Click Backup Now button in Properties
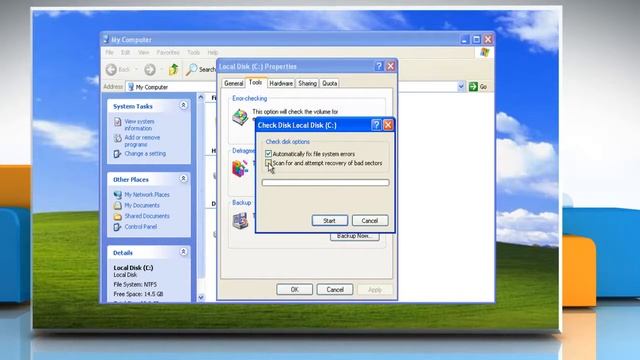Viewport: 640px width, 360px height. click(x=355, y=236)
